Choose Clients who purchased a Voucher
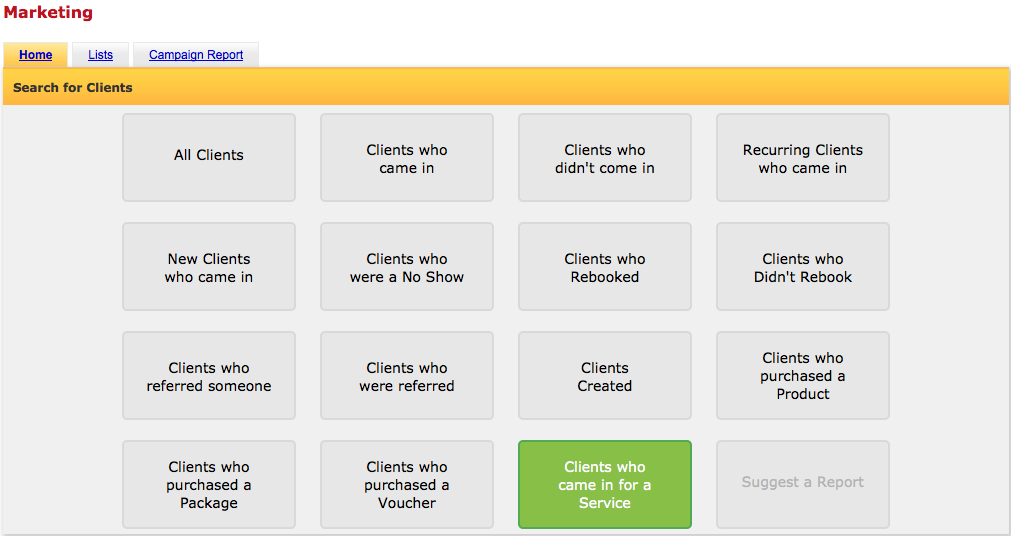This screenshot has width=1011, height=536. pyautogui.click(x=407, y=484)
